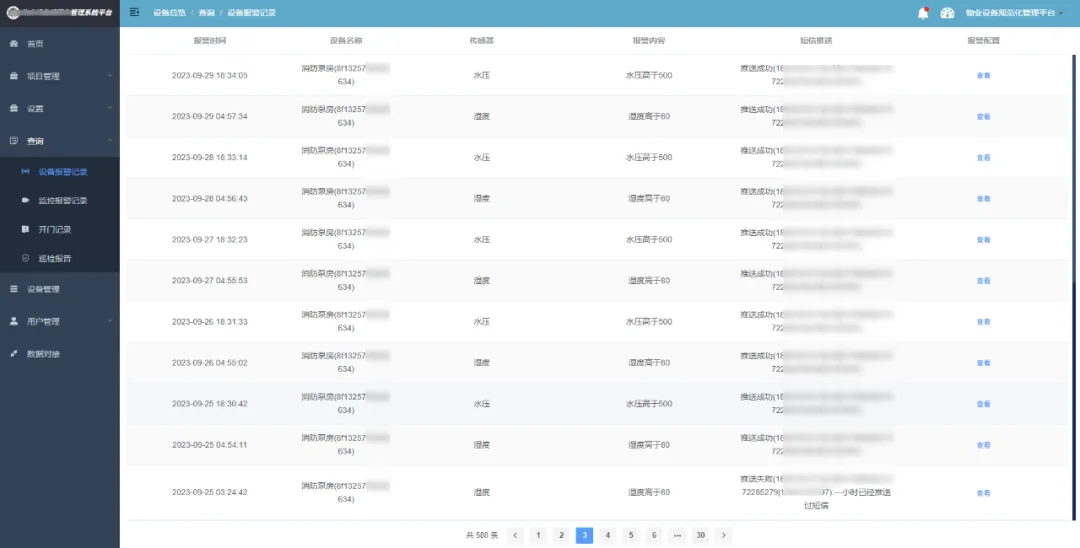Viewport: 1080px width, 548px height.
Task: Click 查看 for the 2023-09-29 18:34:05 alarm
Action: (983, 76)
